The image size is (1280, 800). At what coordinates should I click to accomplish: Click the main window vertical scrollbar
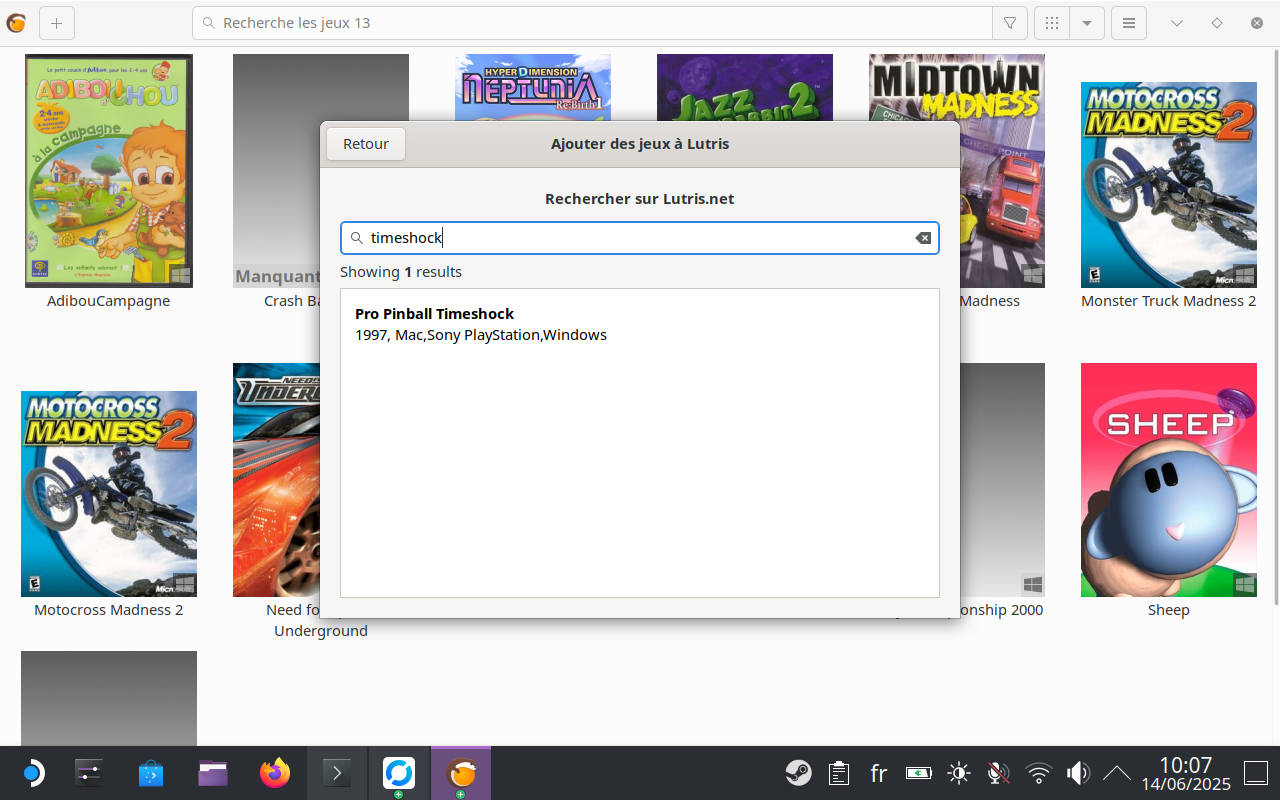[1275, 325]
